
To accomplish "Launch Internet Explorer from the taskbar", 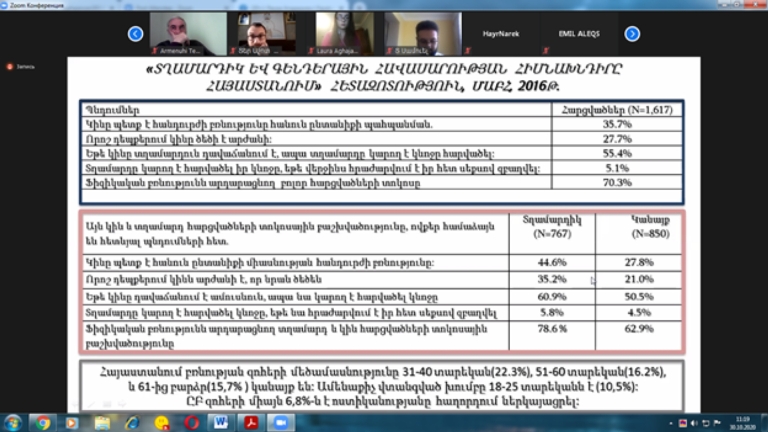I will coord(132,422).
